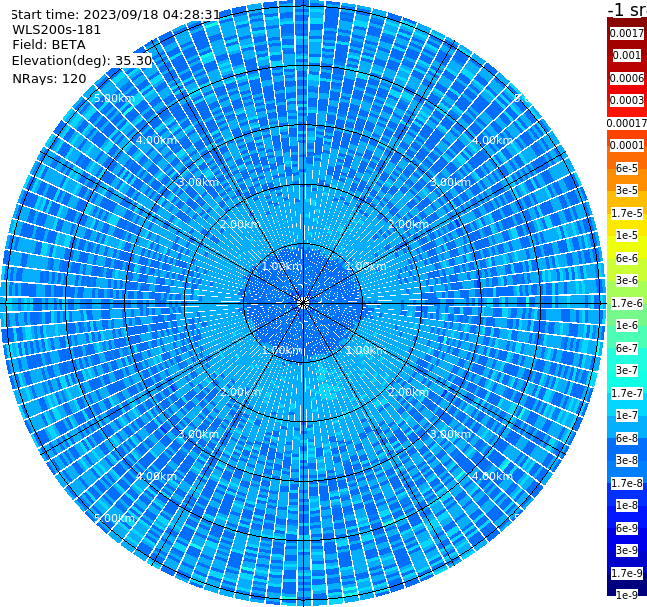Click the 5.00km range label in upper-left quadrant
The image size is (647, 607).
(x=114, y=98)
